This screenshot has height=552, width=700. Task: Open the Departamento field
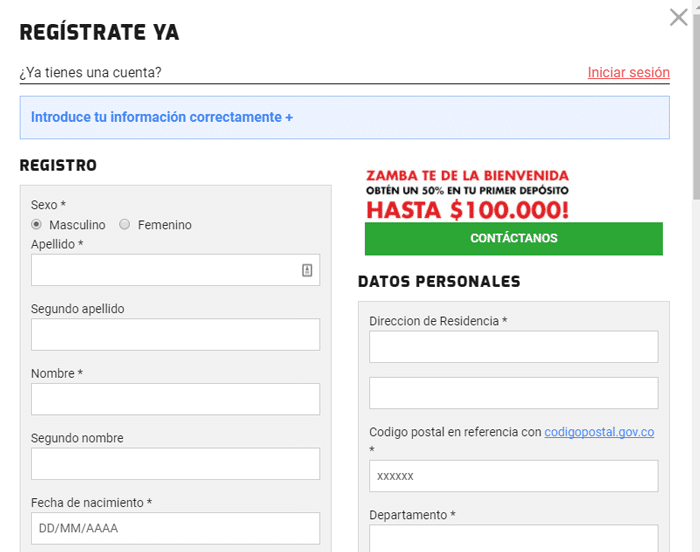tap(513, 538)
